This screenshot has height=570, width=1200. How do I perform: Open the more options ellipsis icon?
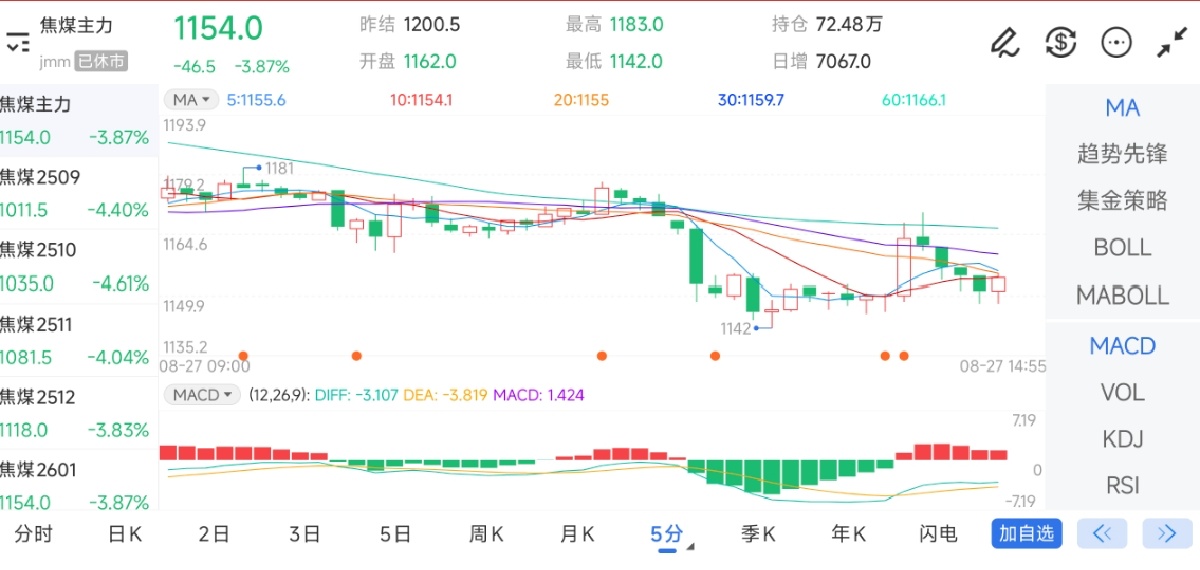tap(1116, 42)
